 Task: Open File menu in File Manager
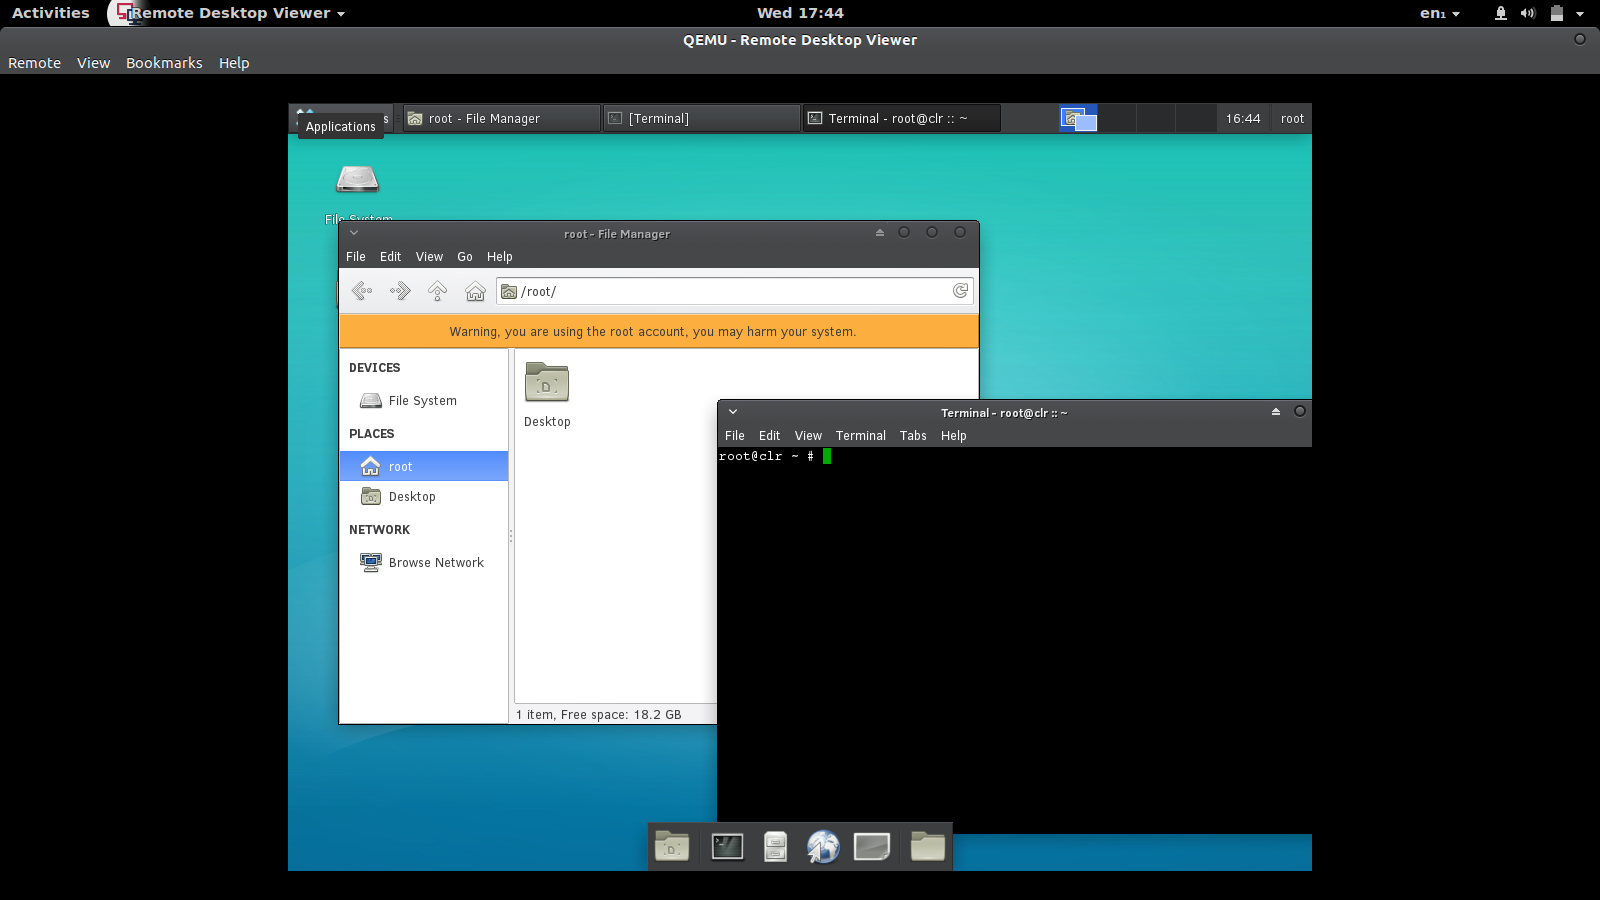pyautogui.click(x=356, y=257)
